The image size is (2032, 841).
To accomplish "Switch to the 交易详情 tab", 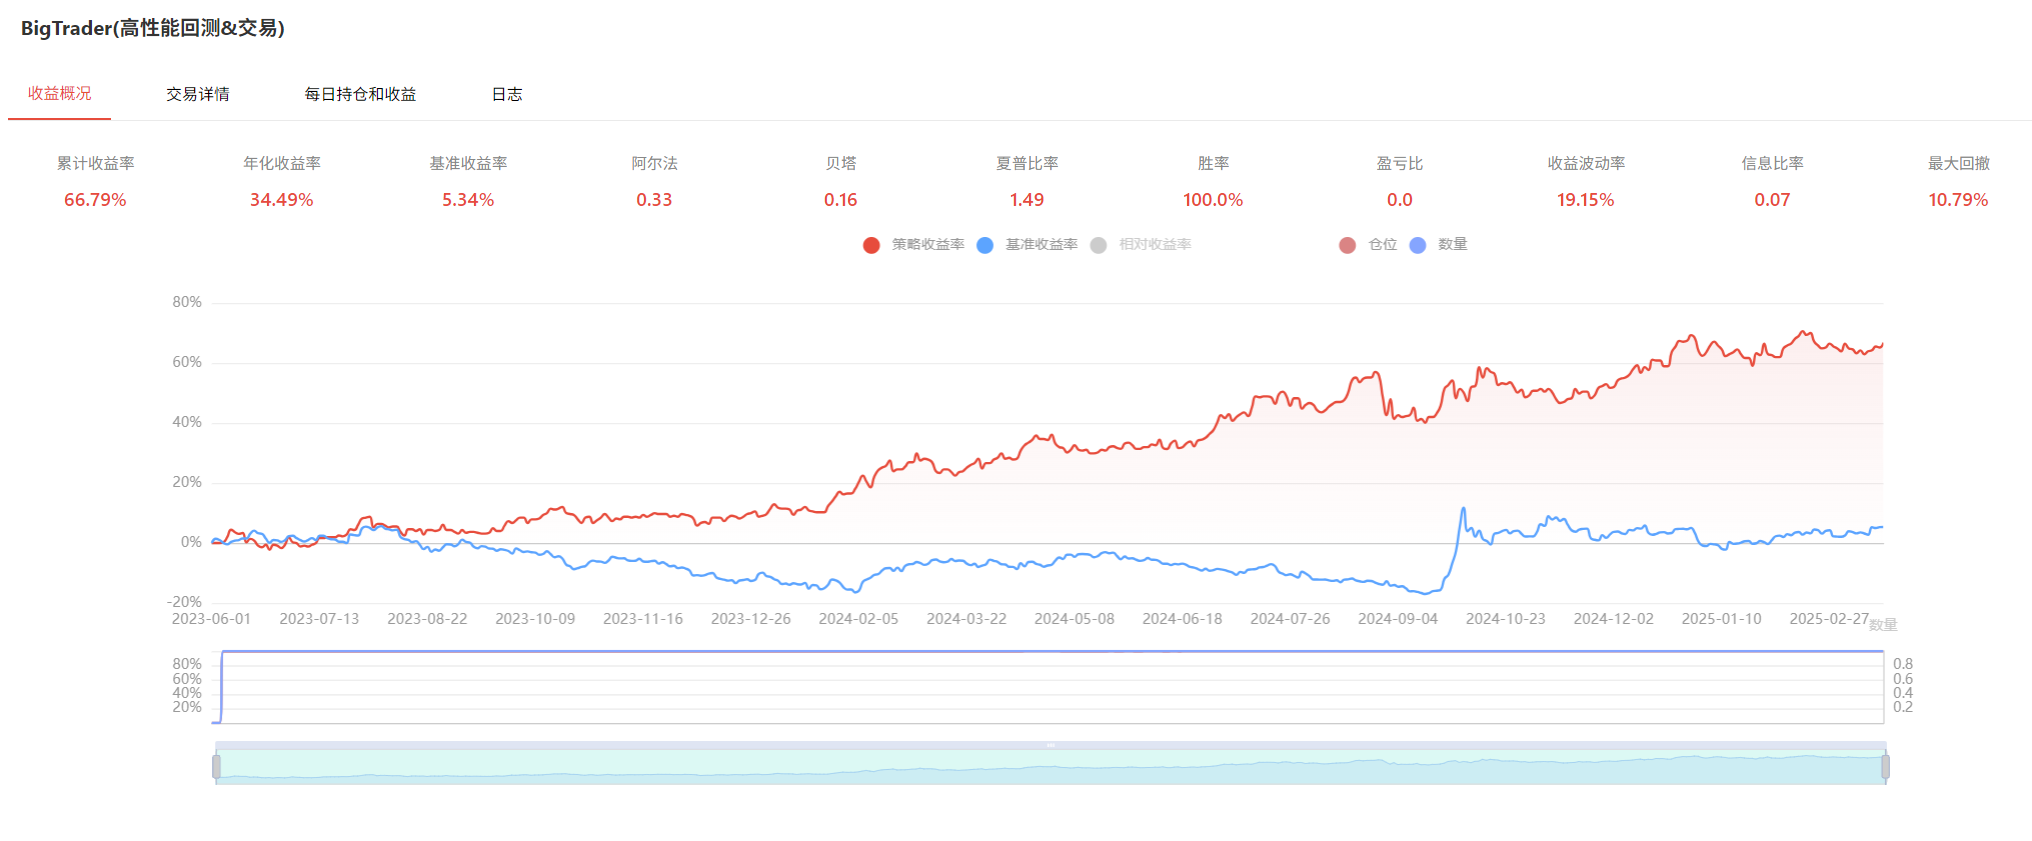I will [197, 94].
